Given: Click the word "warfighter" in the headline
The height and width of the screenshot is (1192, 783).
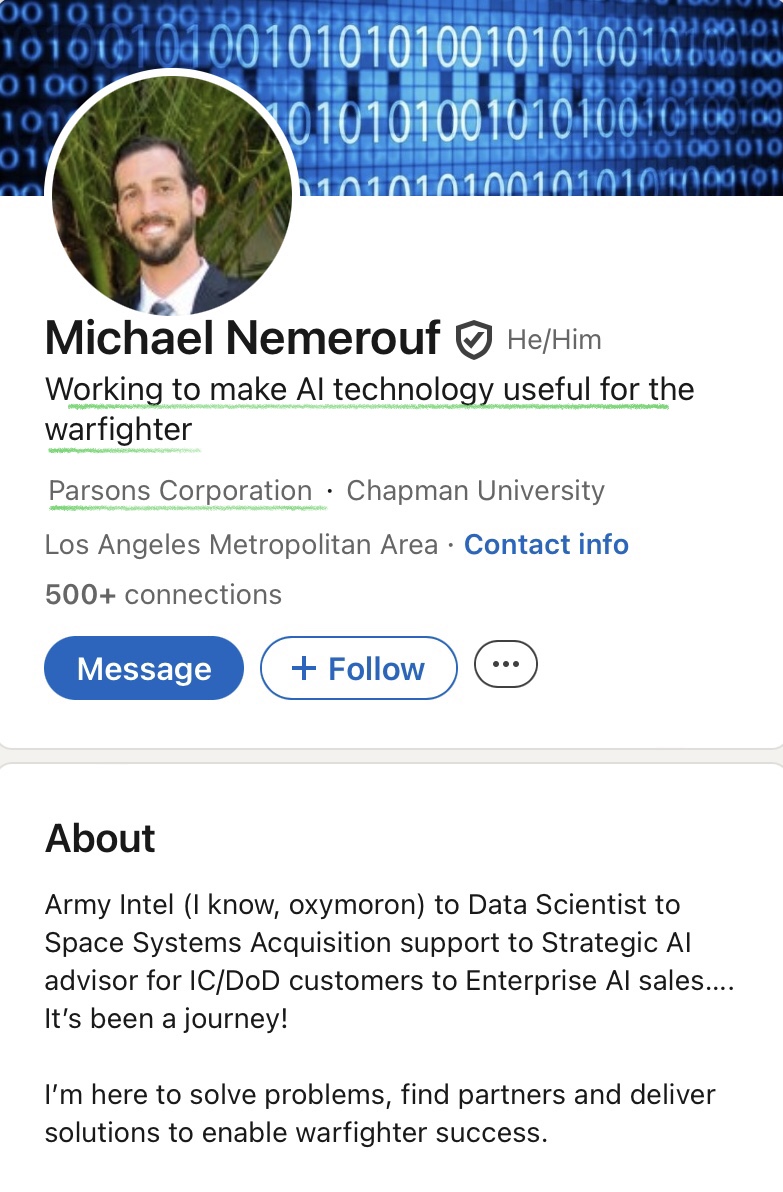Looking at the screenshot, I should [118, 430].
